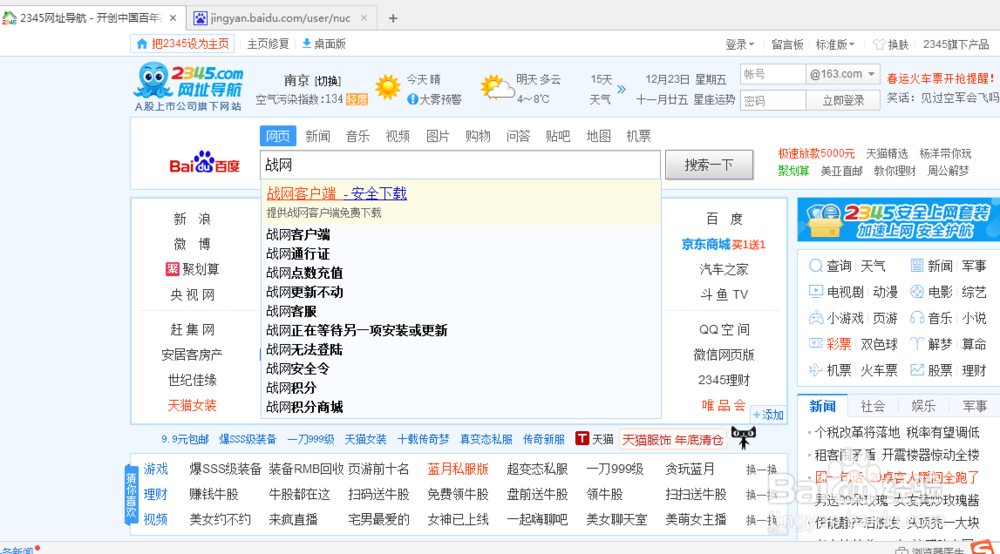
Task: Click the sunny weather icon for today
Action: click(x=388, y=87)
